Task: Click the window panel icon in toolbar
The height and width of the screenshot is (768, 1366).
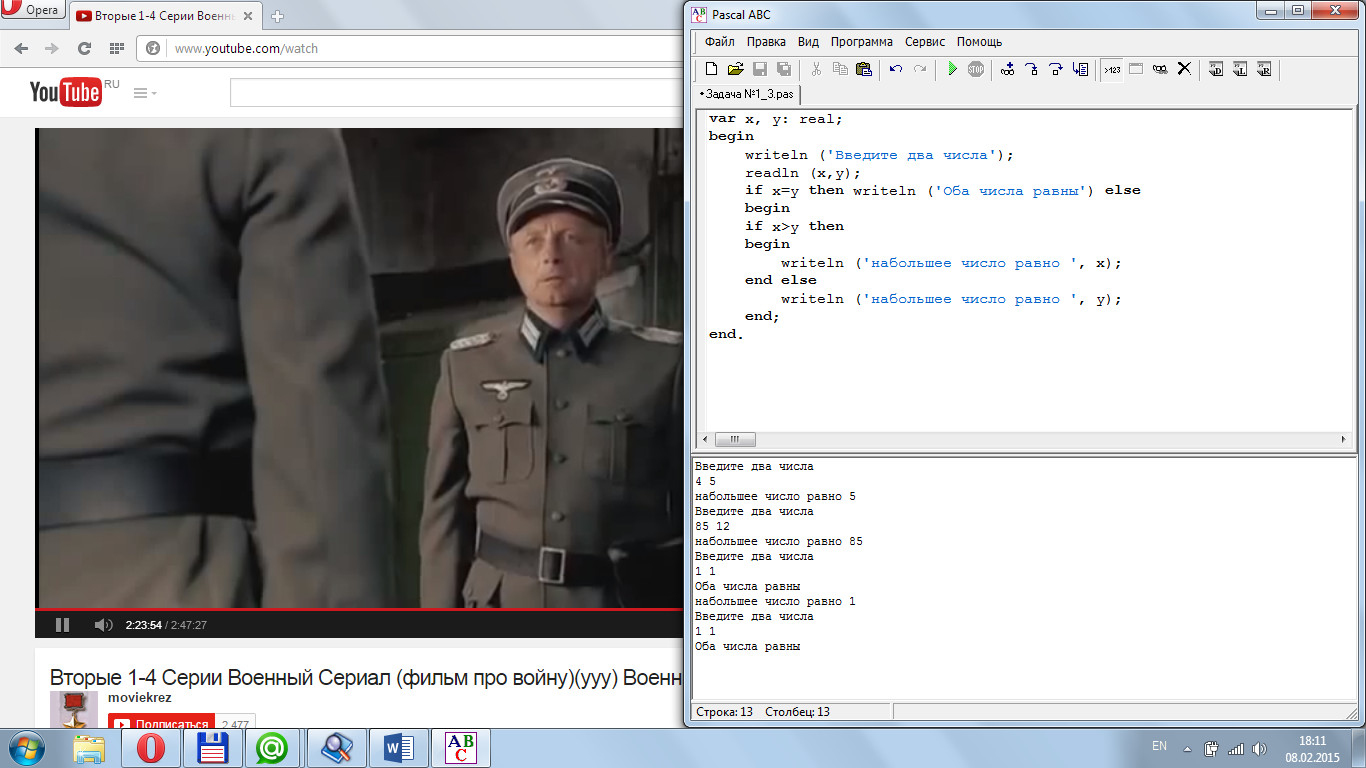Action: [x=1136, y=69]
